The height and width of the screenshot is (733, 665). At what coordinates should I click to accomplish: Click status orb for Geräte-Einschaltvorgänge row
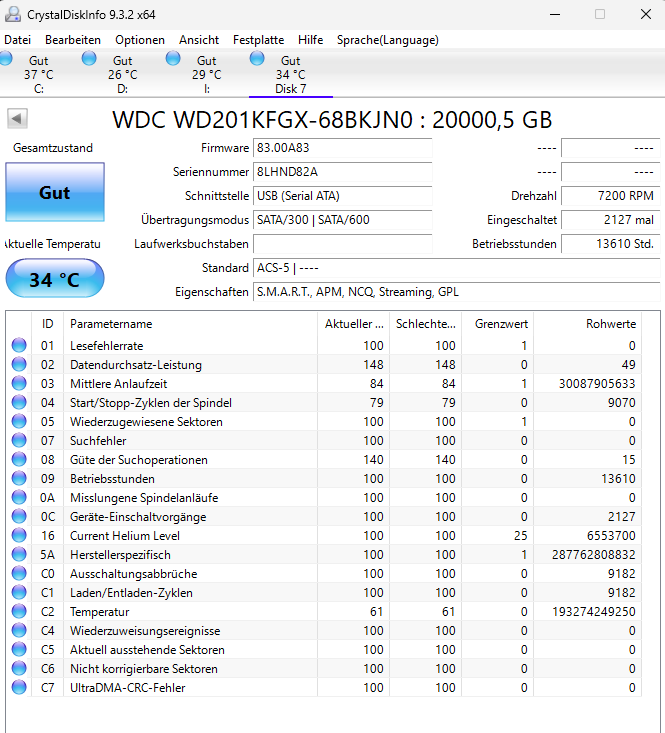tap(19, 517)
